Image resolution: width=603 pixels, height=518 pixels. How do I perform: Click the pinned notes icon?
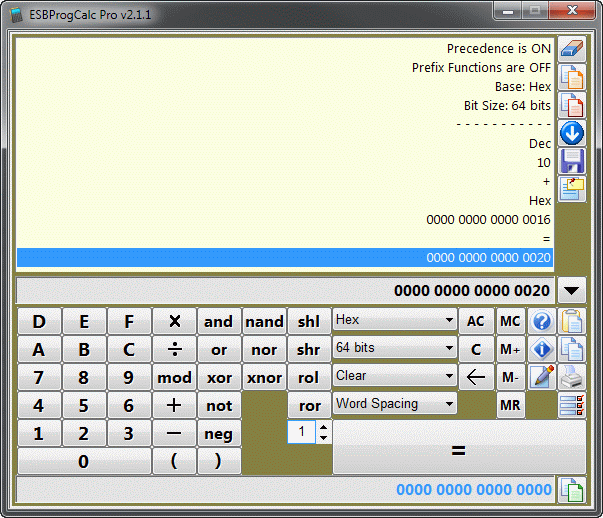click(x=572, y=189)
